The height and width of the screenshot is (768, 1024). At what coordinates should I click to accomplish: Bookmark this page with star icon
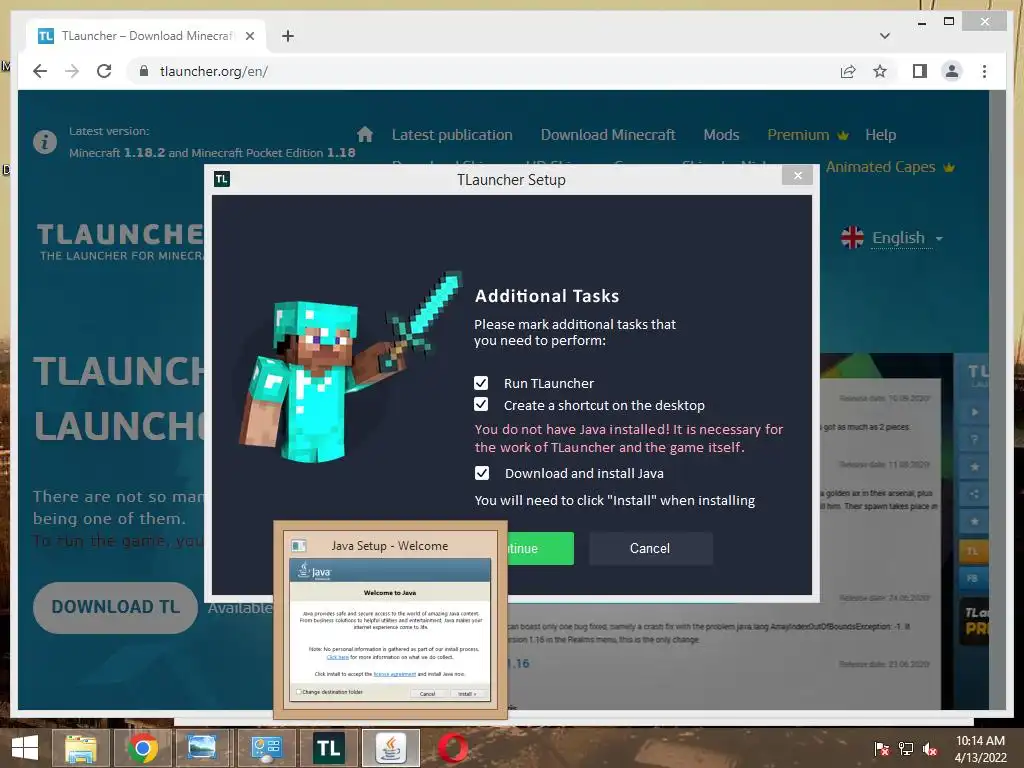click(x=880, y=71)
